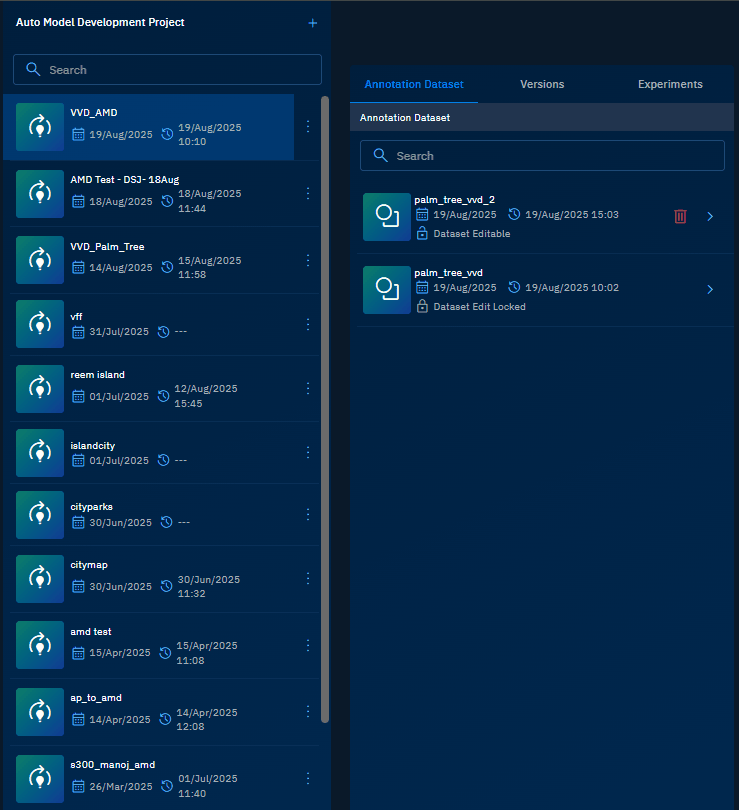Click the palm_tree_vvd dataset icon
The height and width of the screenshot is (810, 739).
pyautogui.click(x=386, y=290)
